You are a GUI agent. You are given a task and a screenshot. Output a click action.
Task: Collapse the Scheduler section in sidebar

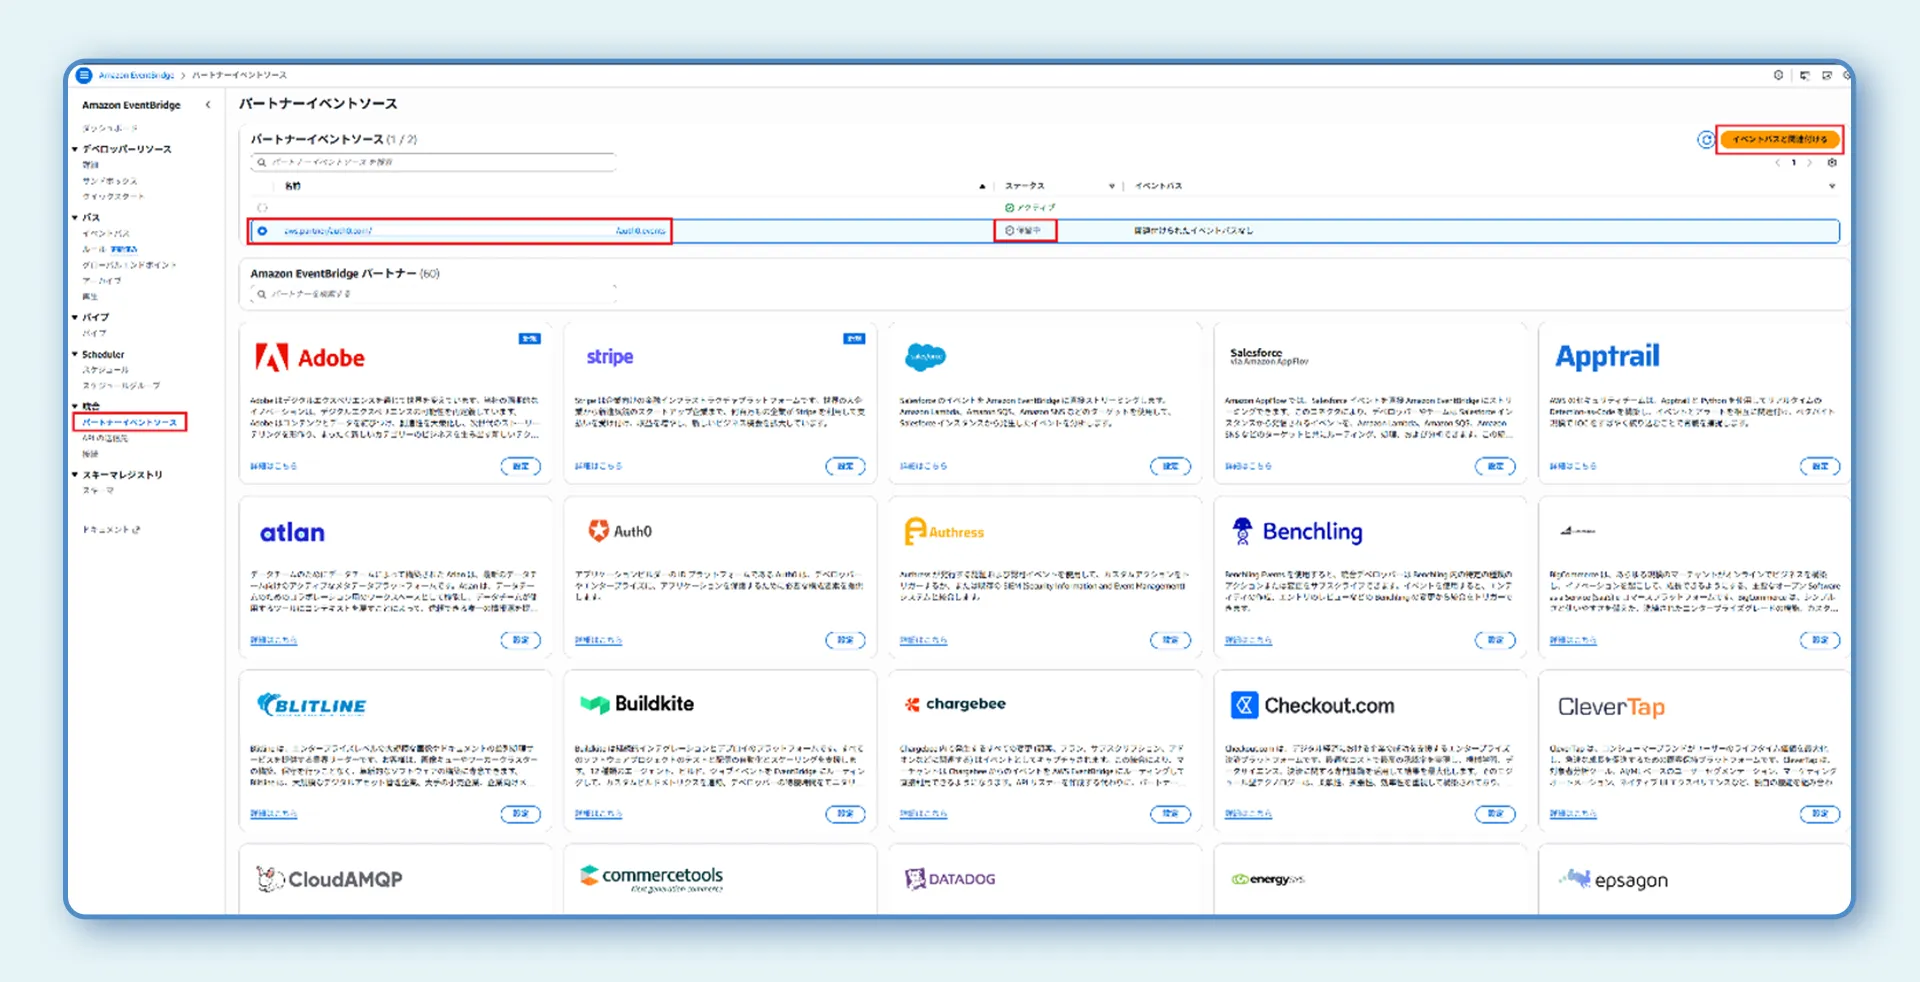pyautogui.click(x=75, y=354)
